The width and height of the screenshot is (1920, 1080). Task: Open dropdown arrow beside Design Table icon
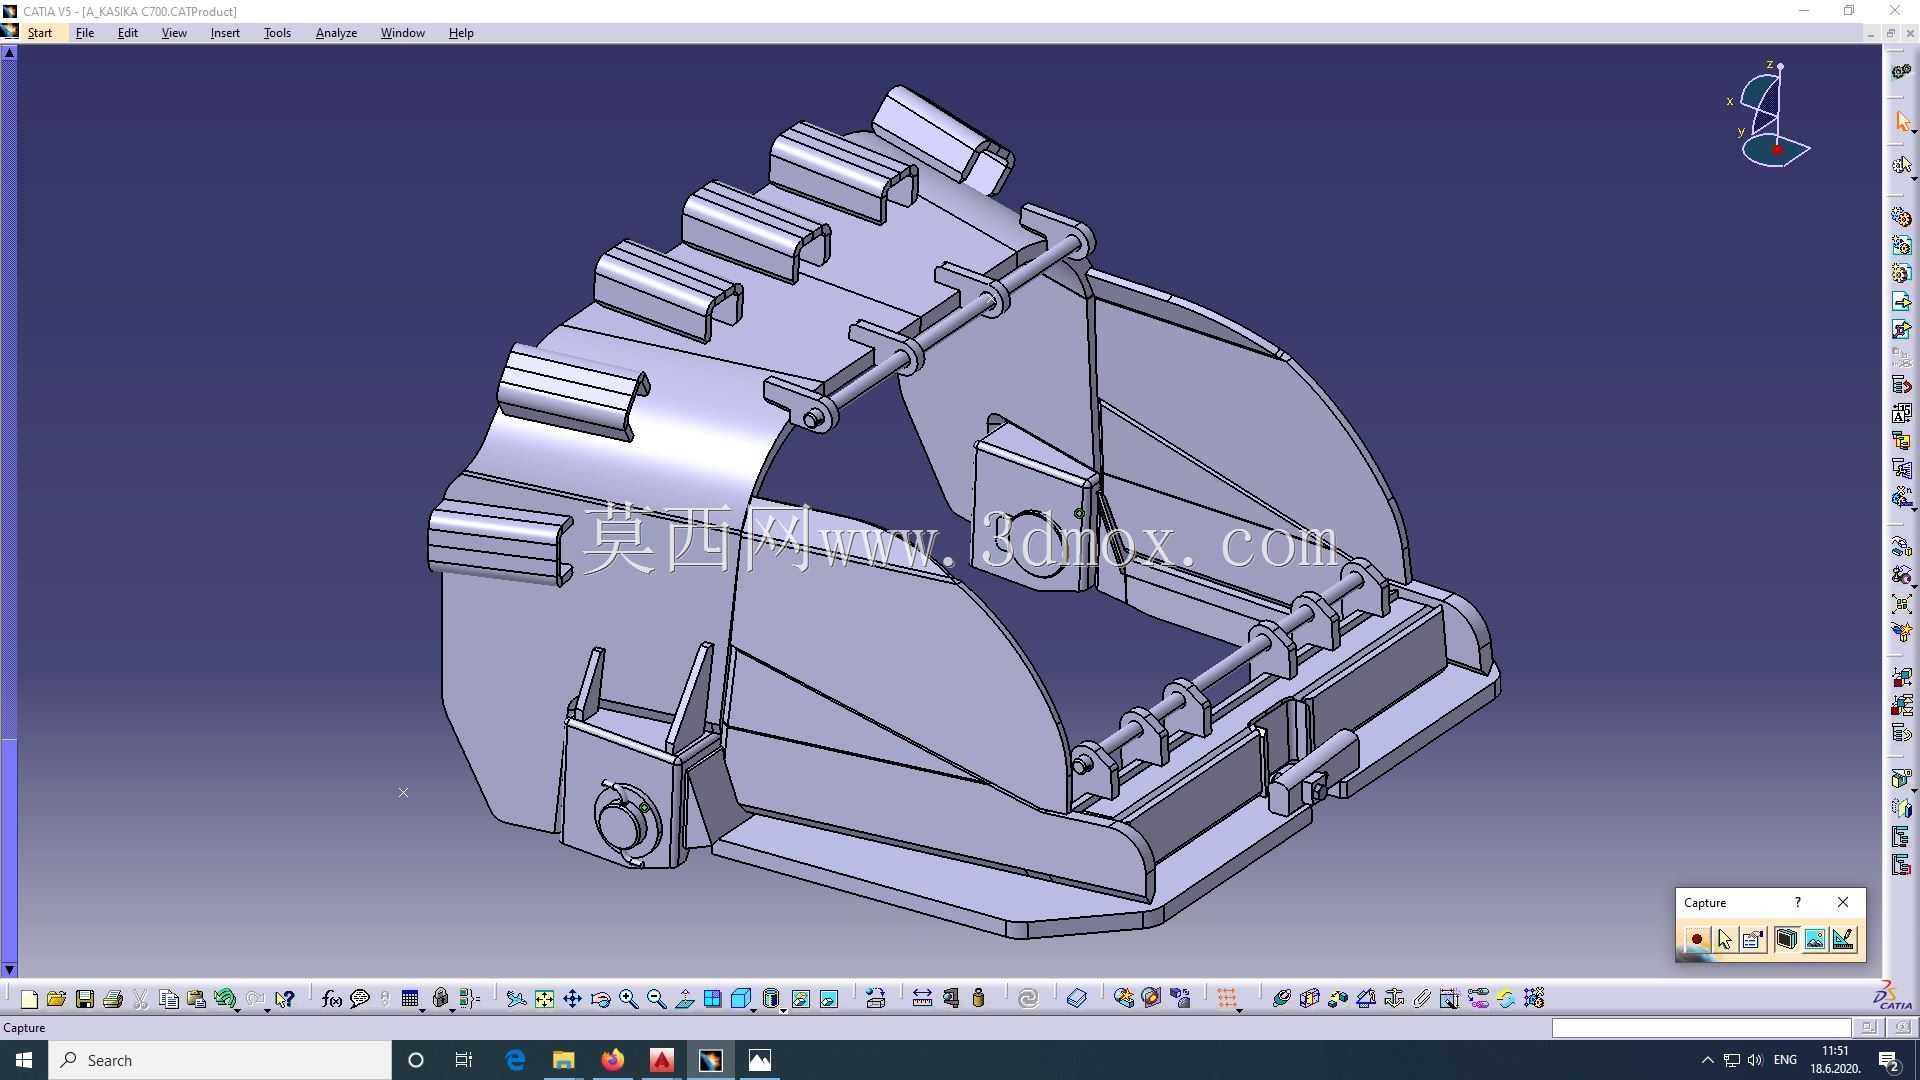(423, 1009)
